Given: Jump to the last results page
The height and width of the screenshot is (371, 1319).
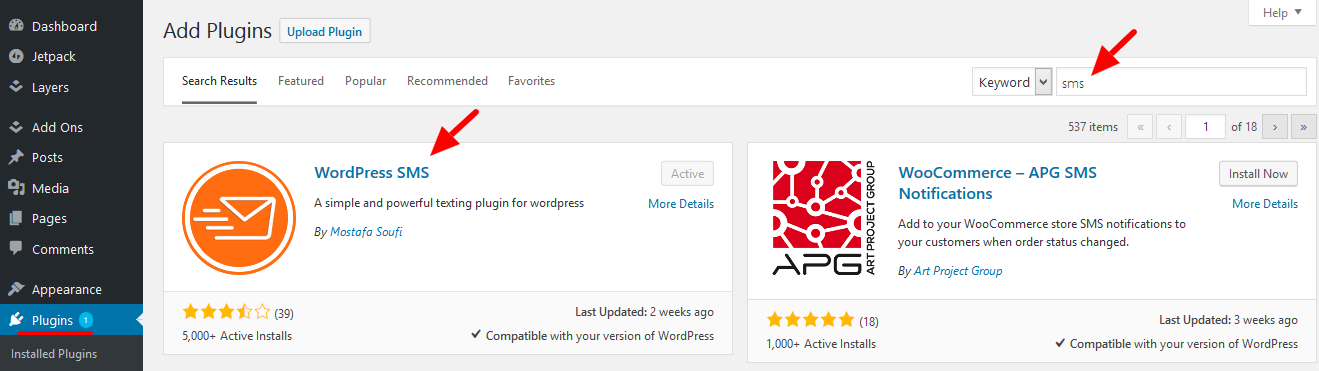Looking at the screenshot, I should (1304, 127).
